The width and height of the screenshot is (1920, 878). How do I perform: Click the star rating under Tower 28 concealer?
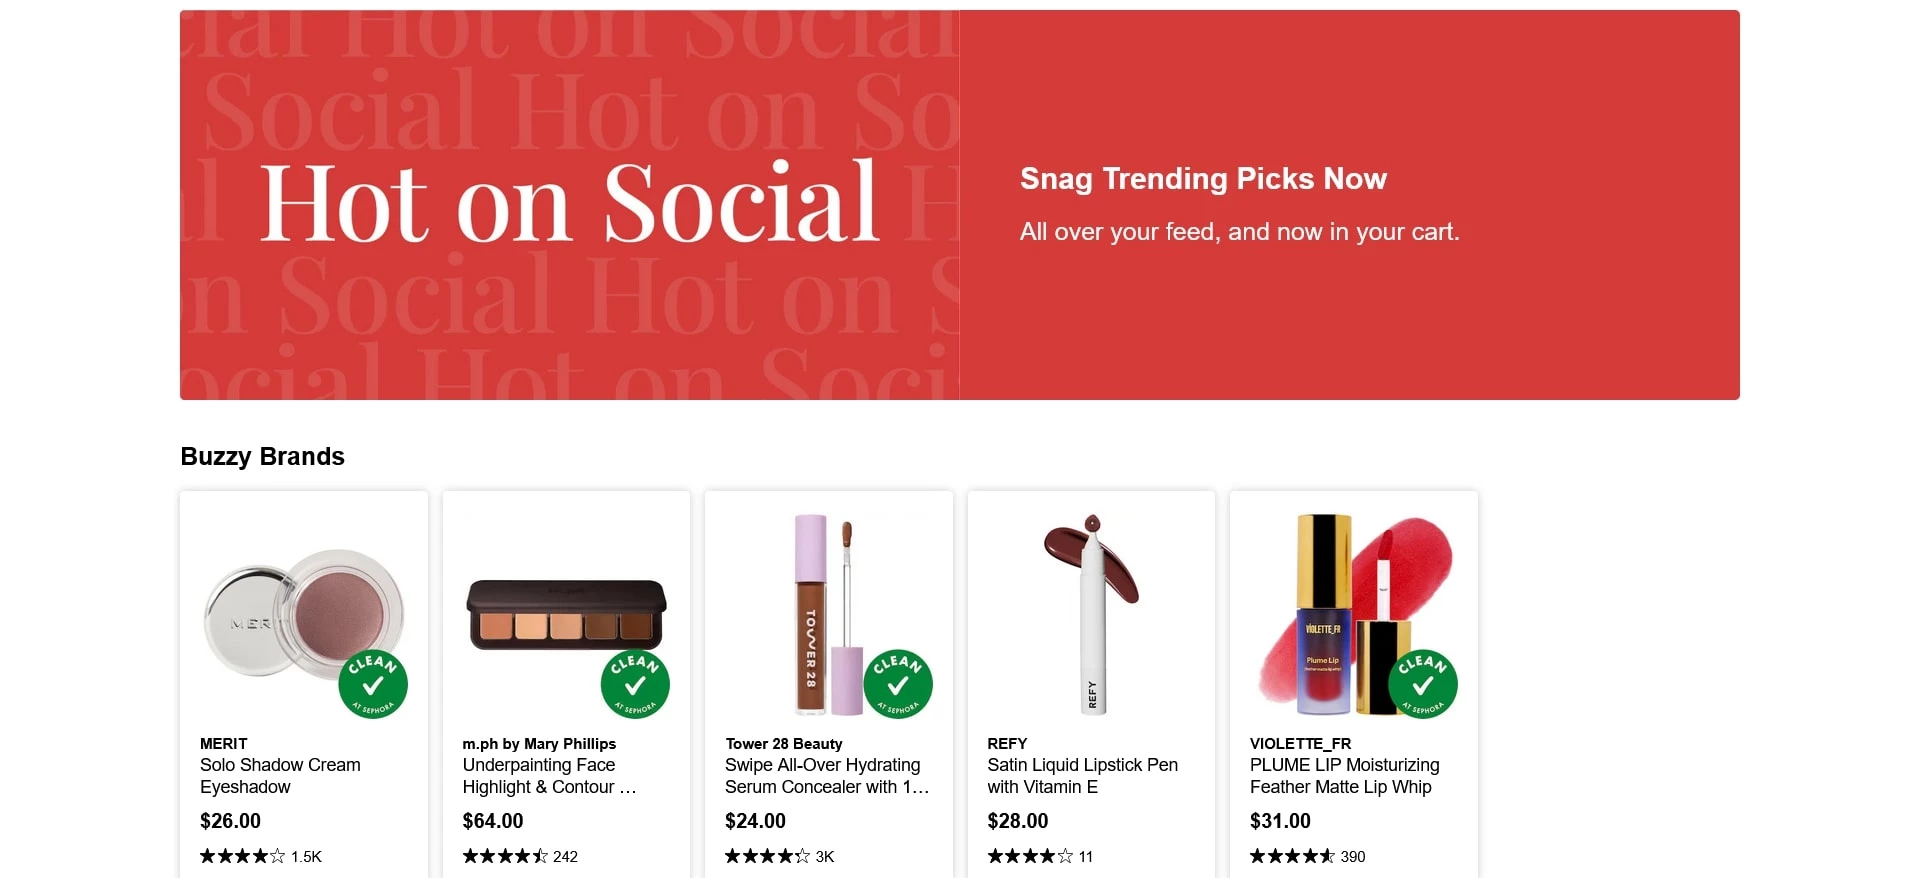pos(764,856)
